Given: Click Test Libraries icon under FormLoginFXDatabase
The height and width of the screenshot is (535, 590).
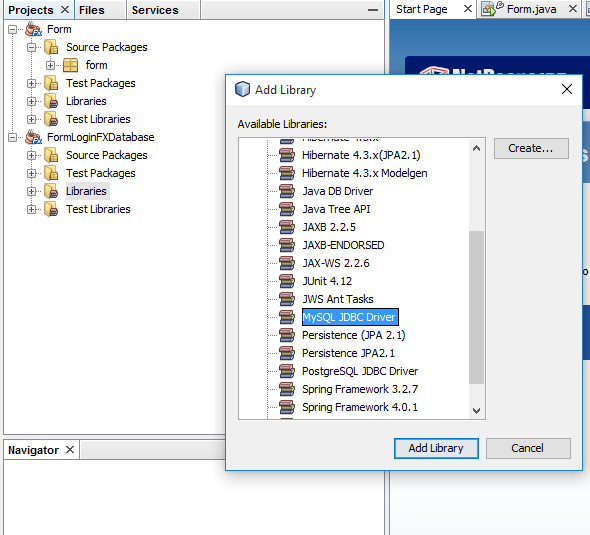Looking at the screenshot, I should [x=51, y=209].
